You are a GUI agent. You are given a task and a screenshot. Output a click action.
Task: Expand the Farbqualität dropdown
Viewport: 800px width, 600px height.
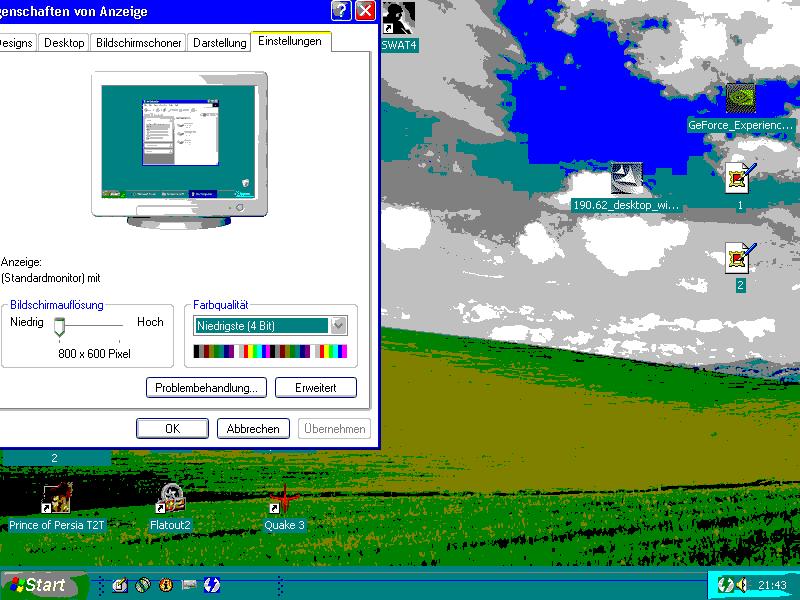[x=338, y=325]
